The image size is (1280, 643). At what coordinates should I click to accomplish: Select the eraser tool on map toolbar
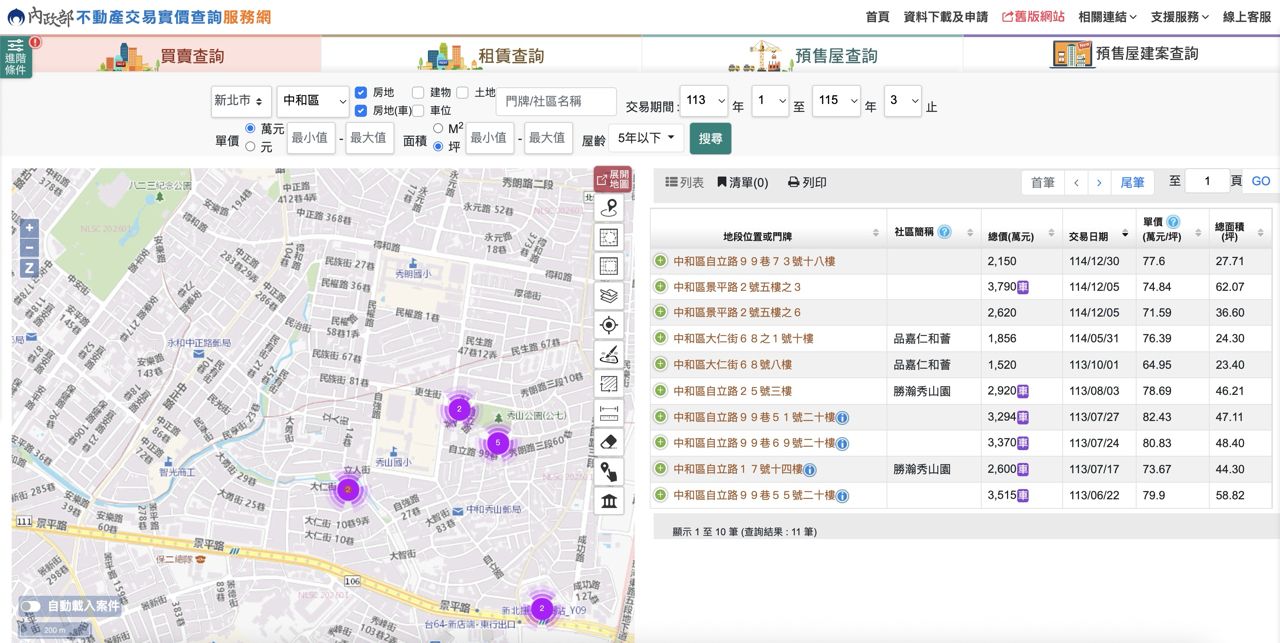pos(609,442)
